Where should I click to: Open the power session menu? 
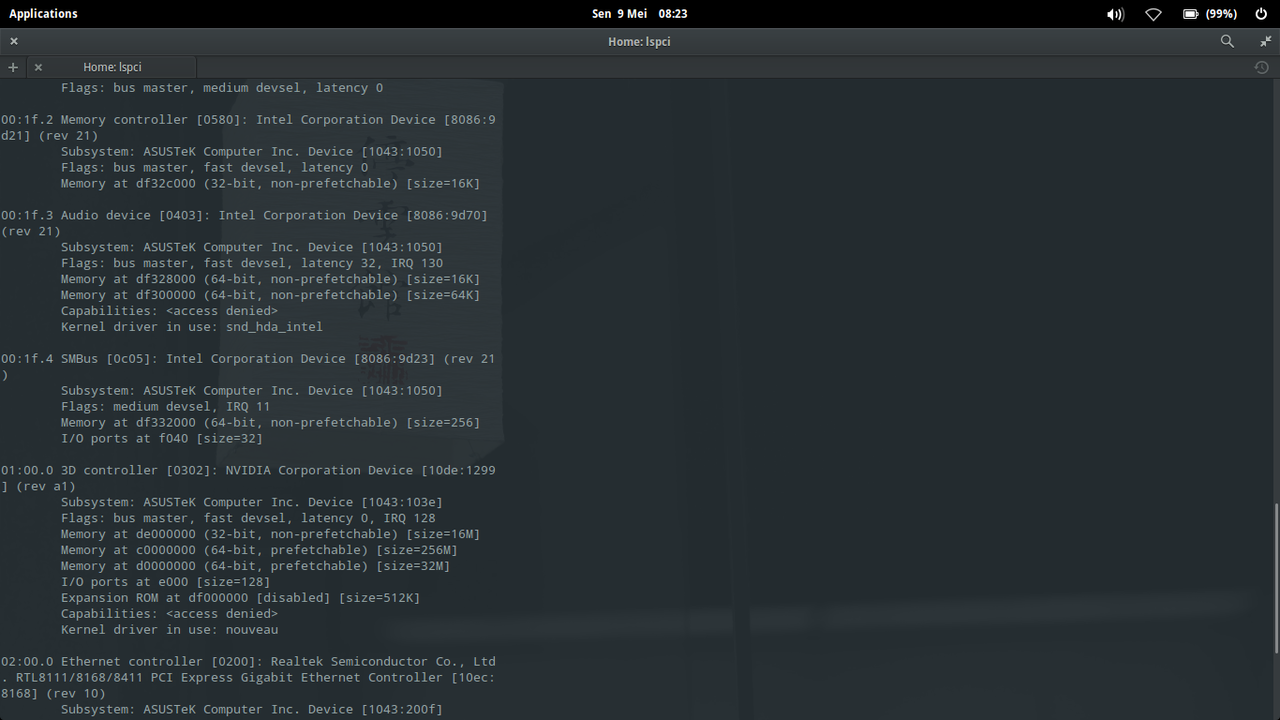[x=1261, y=14]
